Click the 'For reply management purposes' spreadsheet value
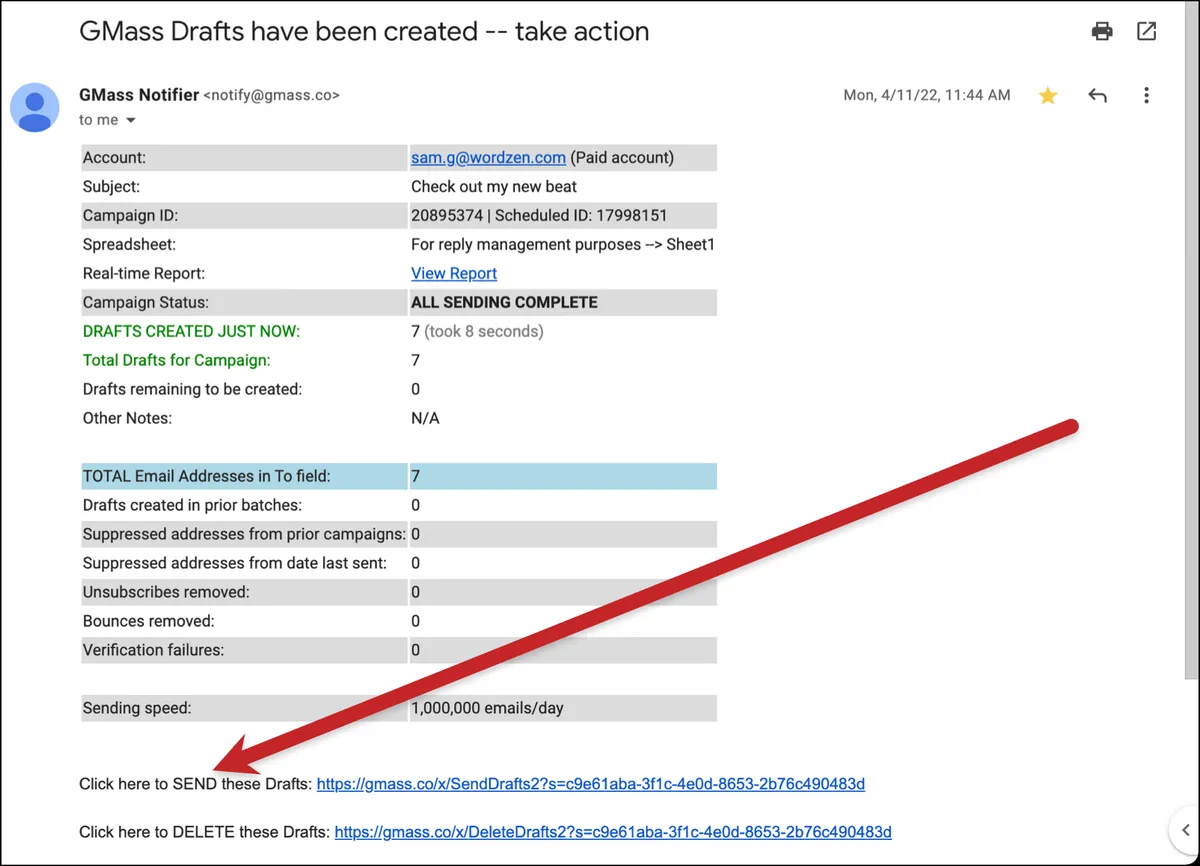The height and width of the screenshot is (866, 1200). 563,245
